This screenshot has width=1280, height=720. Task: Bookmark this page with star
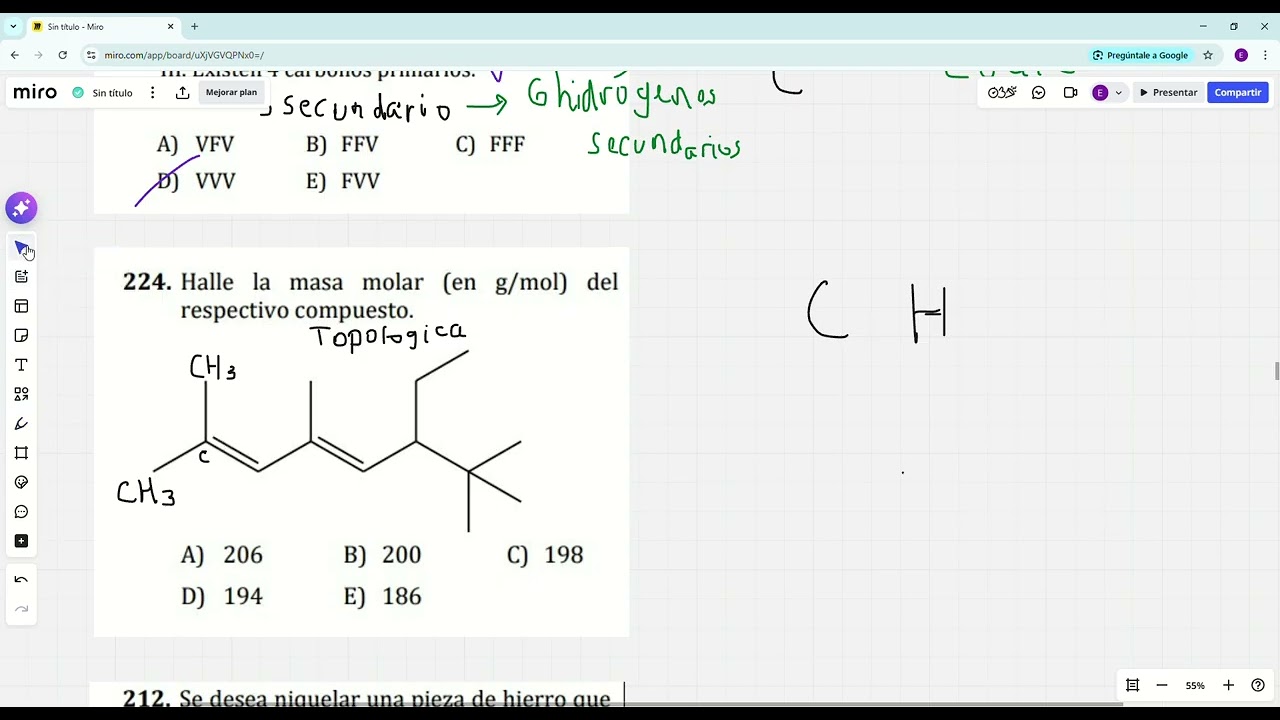[1208, 55]
